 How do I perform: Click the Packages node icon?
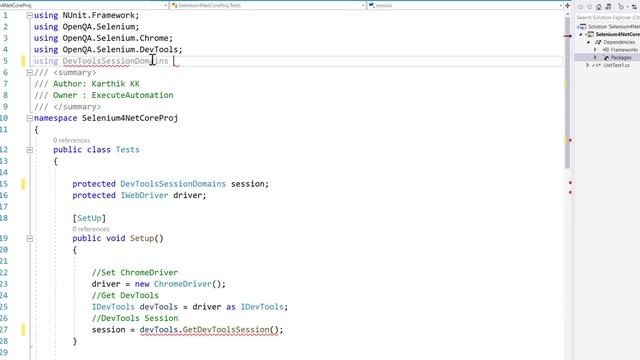point(606,58)
